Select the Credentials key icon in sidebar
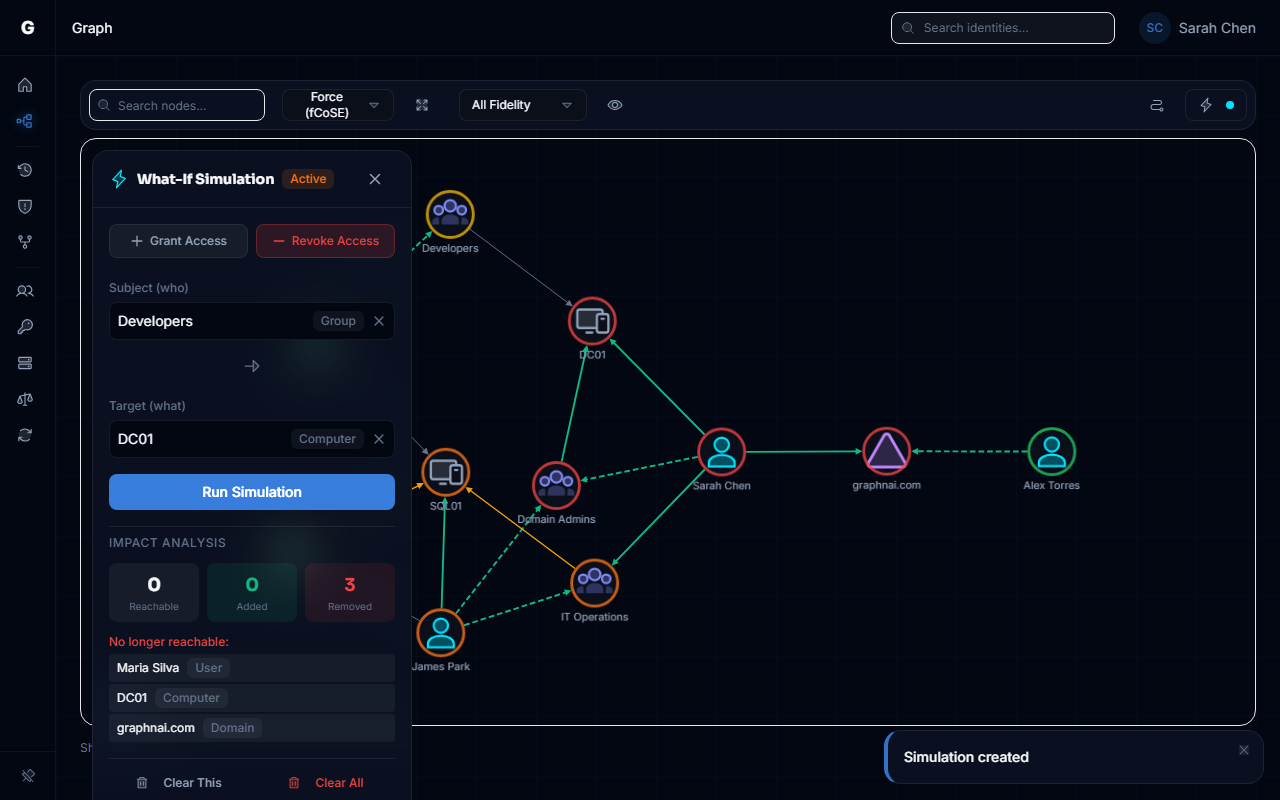 pyautogui.click(x=25, y=326)
